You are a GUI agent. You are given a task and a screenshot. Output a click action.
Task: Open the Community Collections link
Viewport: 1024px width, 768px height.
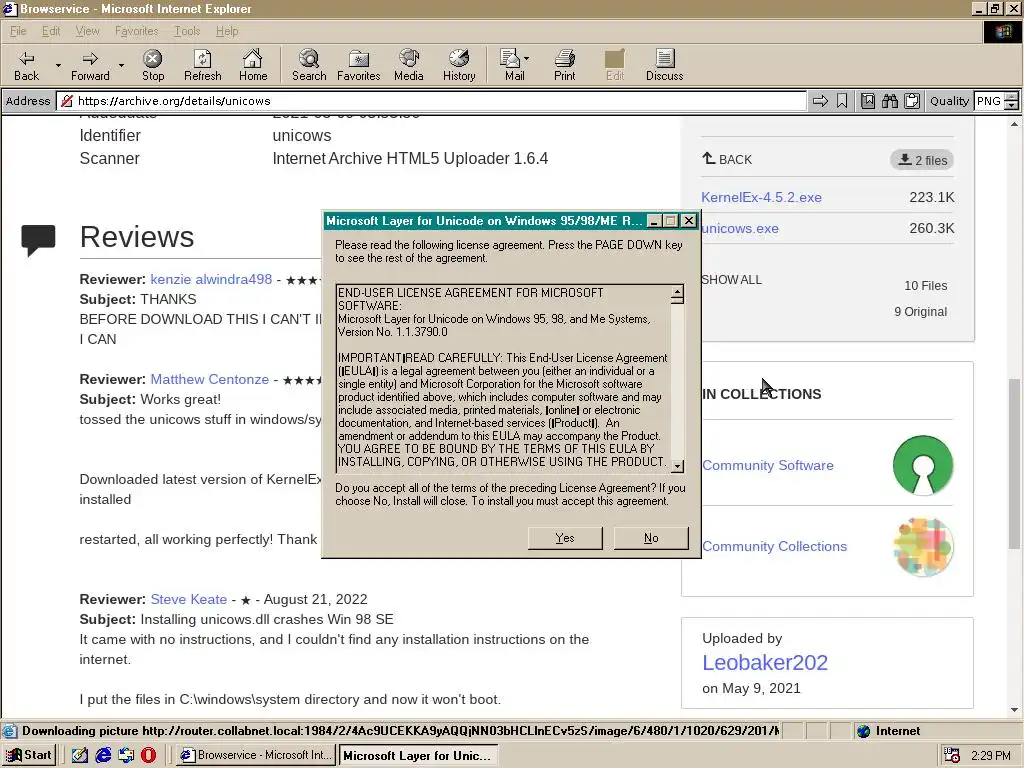click(x=775, y=546)
